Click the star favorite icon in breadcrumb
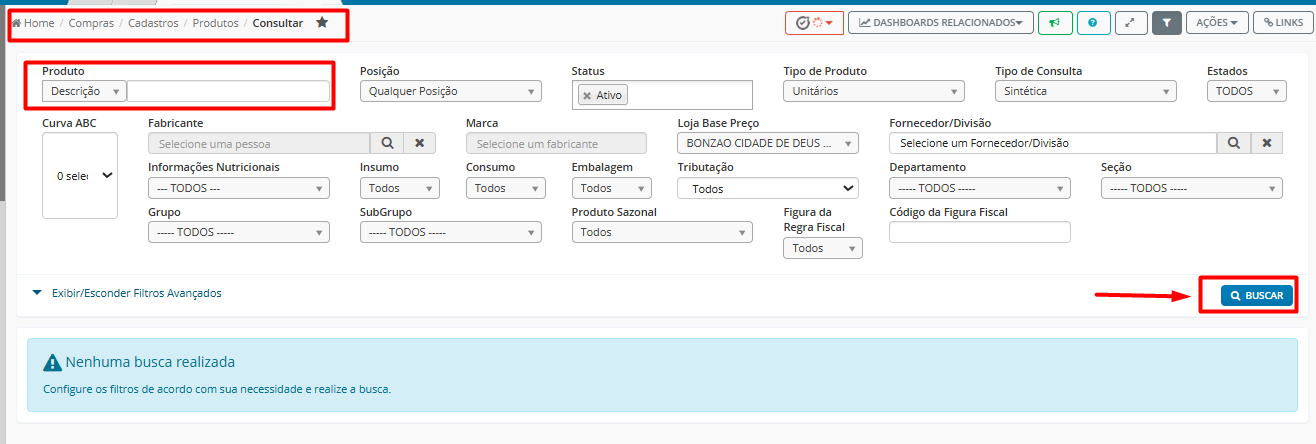This screenshot has height=444, width=1316. tap(322, 22)
